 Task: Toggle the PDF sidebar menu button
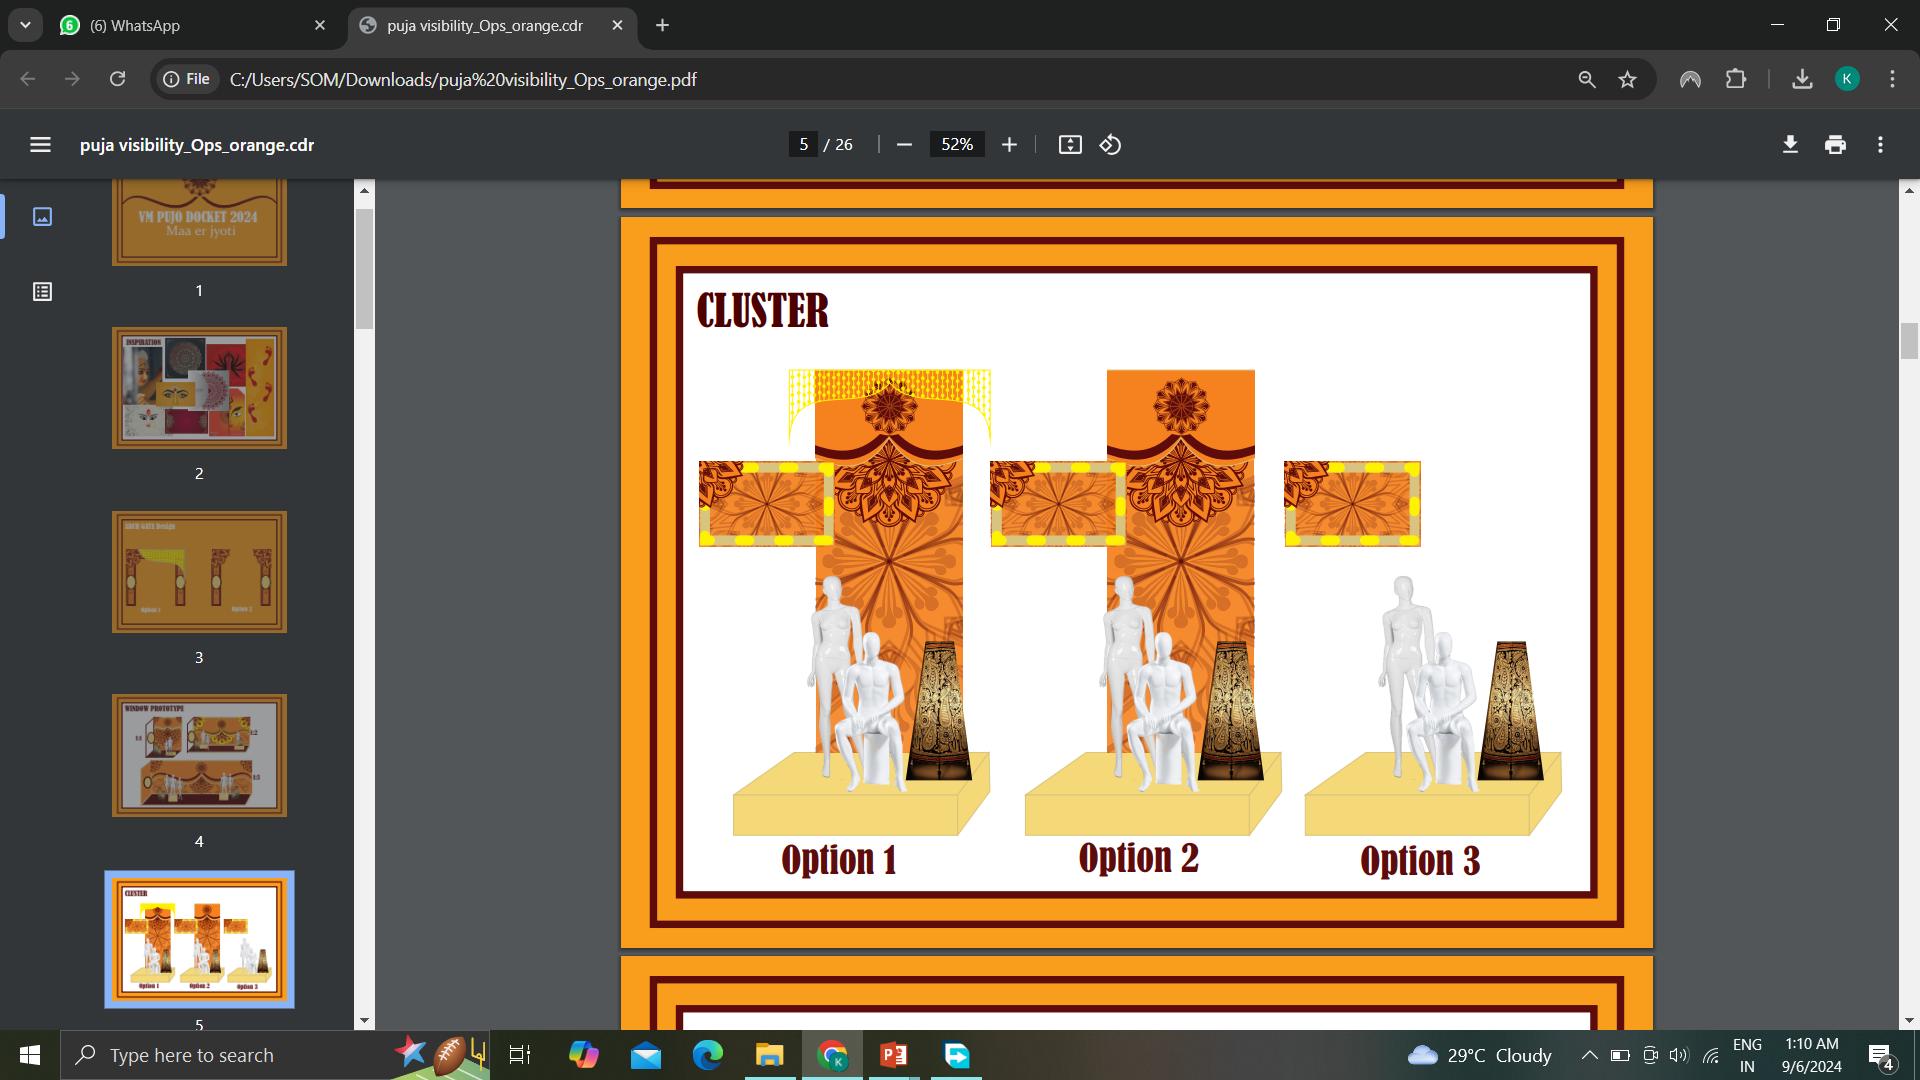pyautogui.click(x=40, y=145)
